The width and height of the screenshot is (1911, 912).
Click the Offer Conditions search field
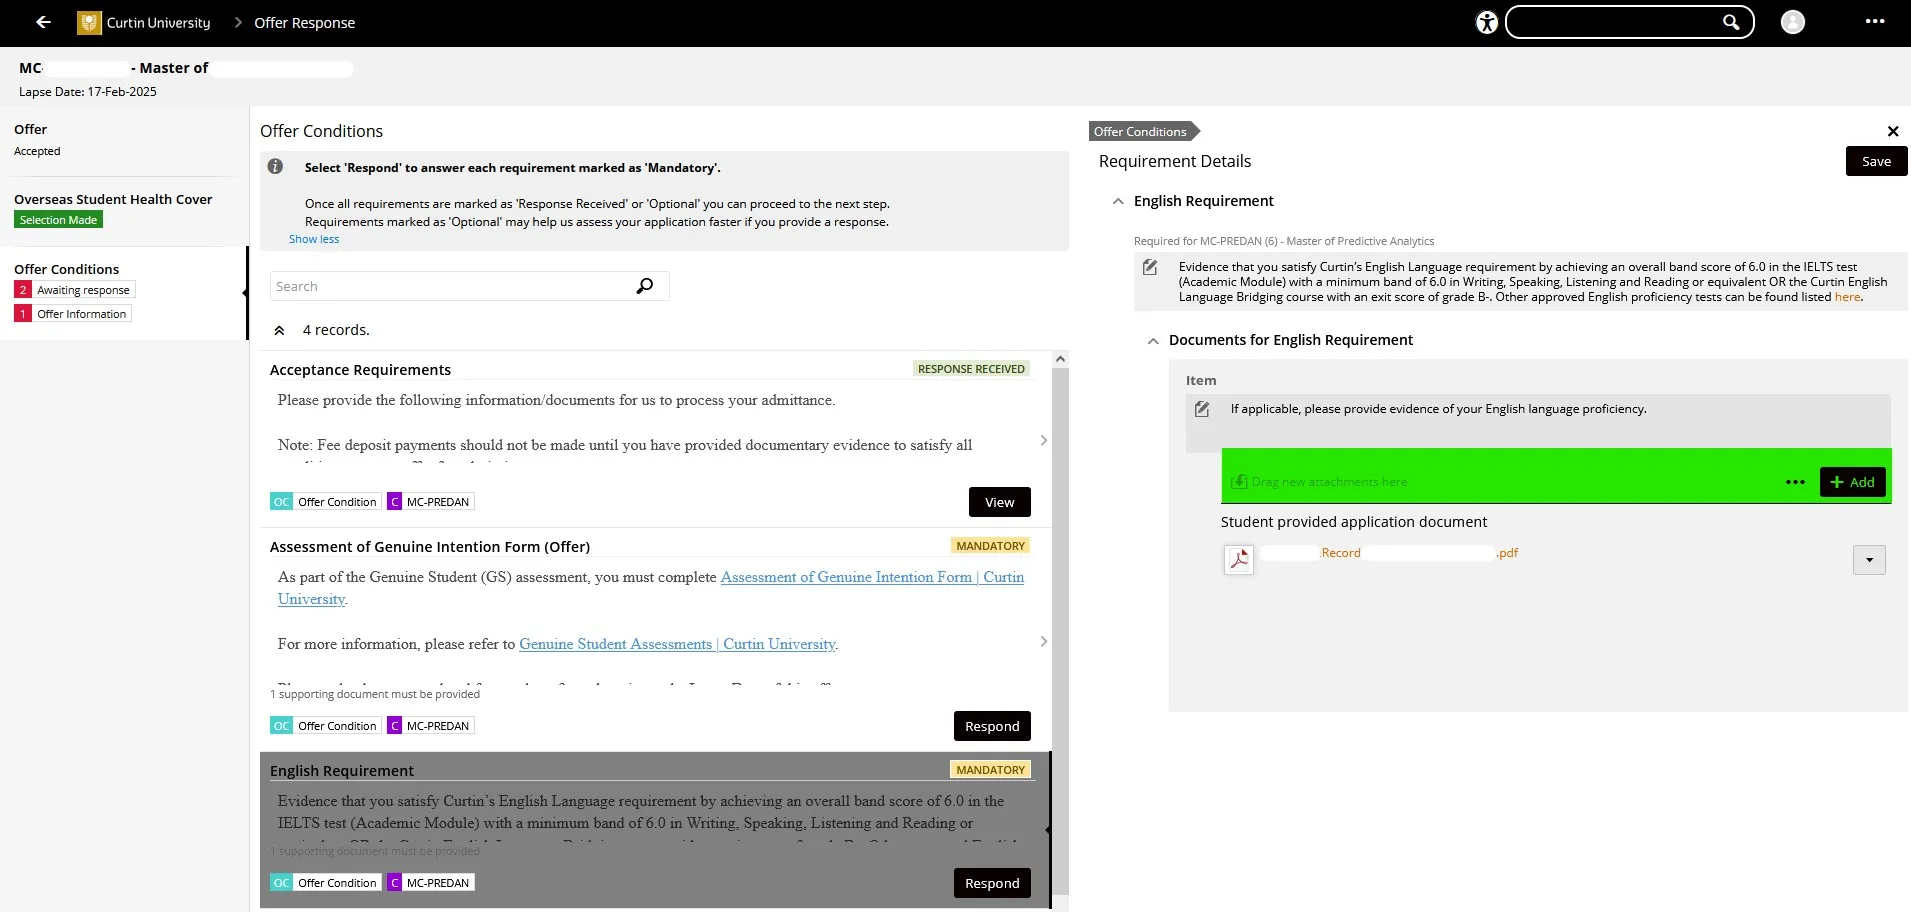[x=450, y=286]
